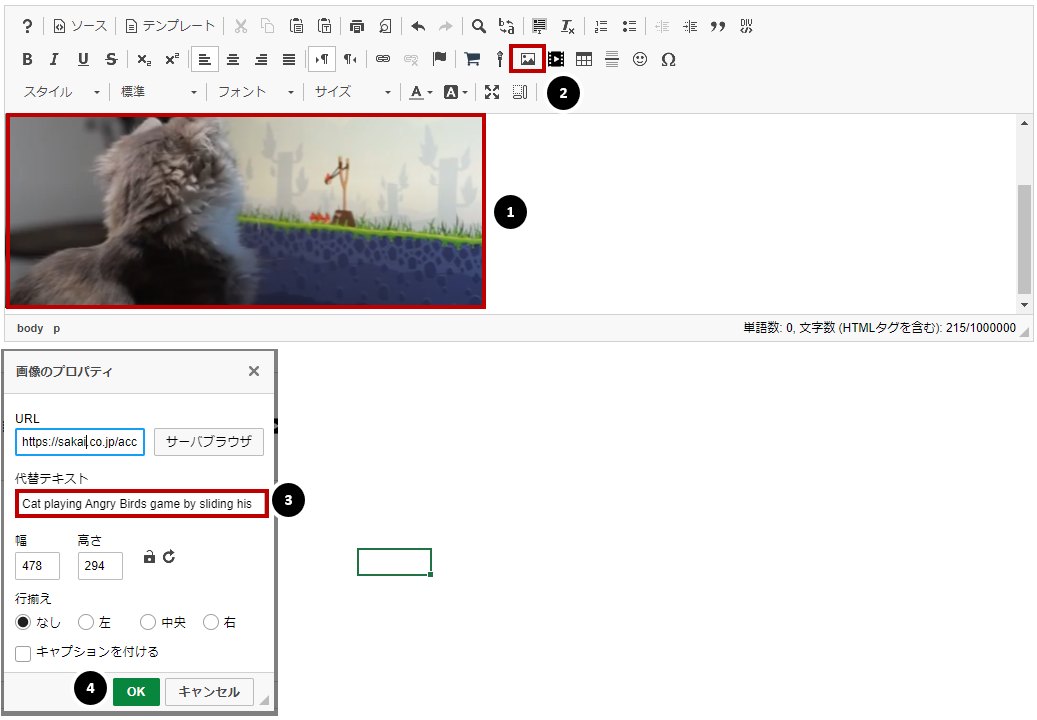1037x720 pixels.
Task: Click the insert image icon
Action: [x=528, y=60]
